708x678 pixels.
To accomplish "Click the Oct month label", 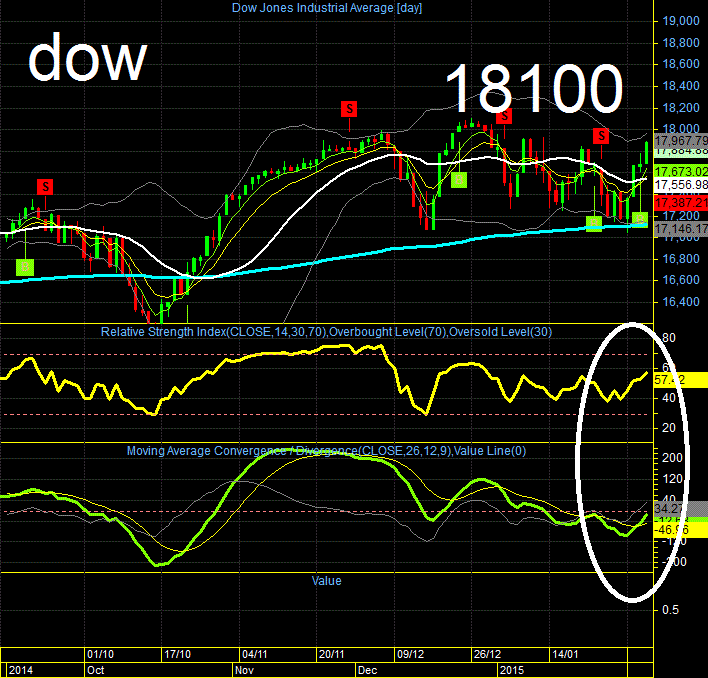I will [x=96, y=670].
